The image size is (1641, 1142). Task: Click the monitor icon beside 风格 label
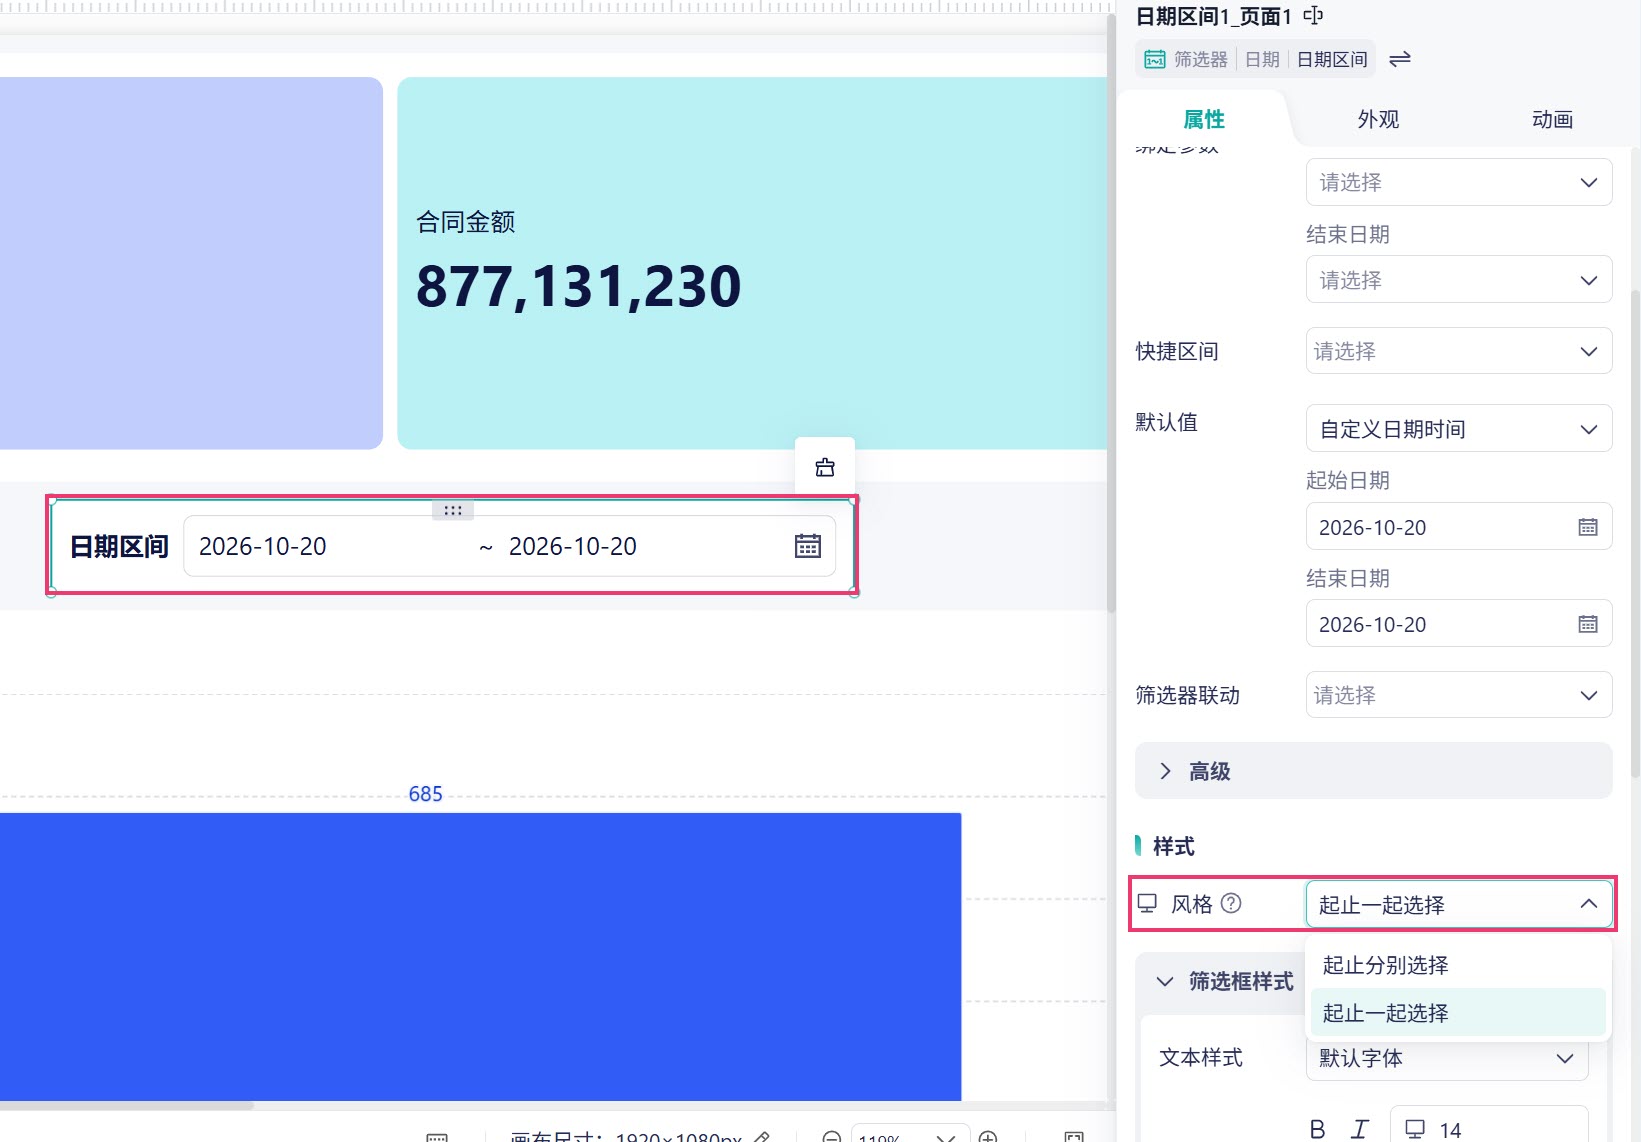1147,903
